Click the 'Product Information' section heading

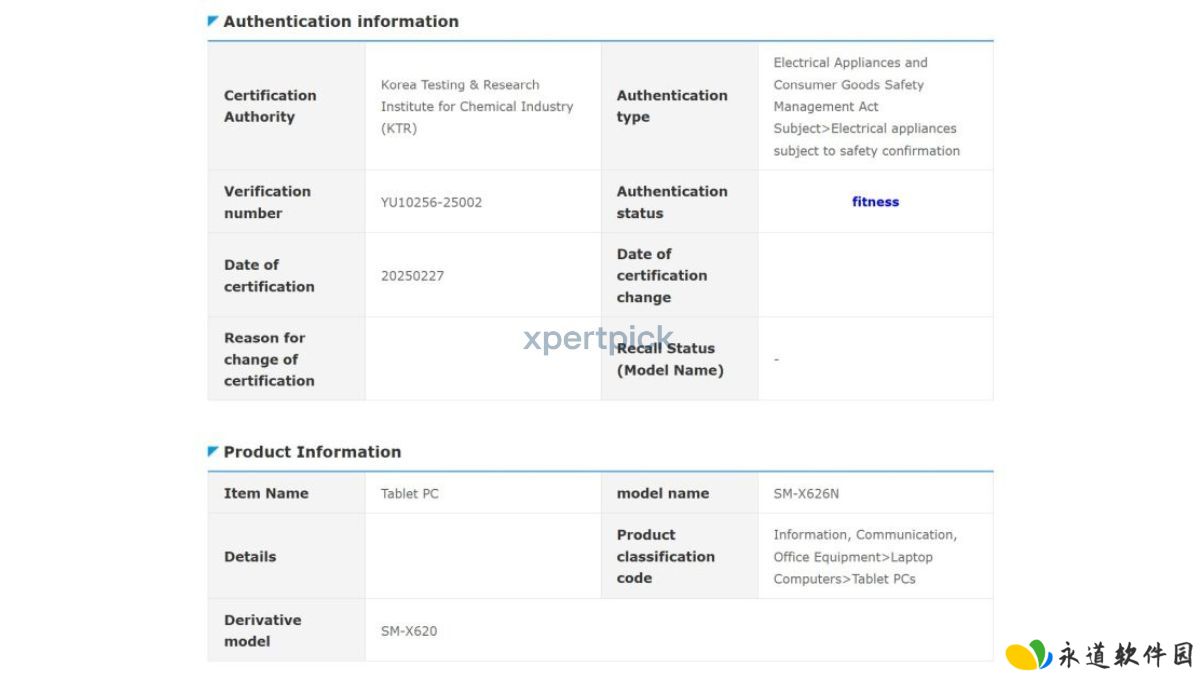(312, 452)
